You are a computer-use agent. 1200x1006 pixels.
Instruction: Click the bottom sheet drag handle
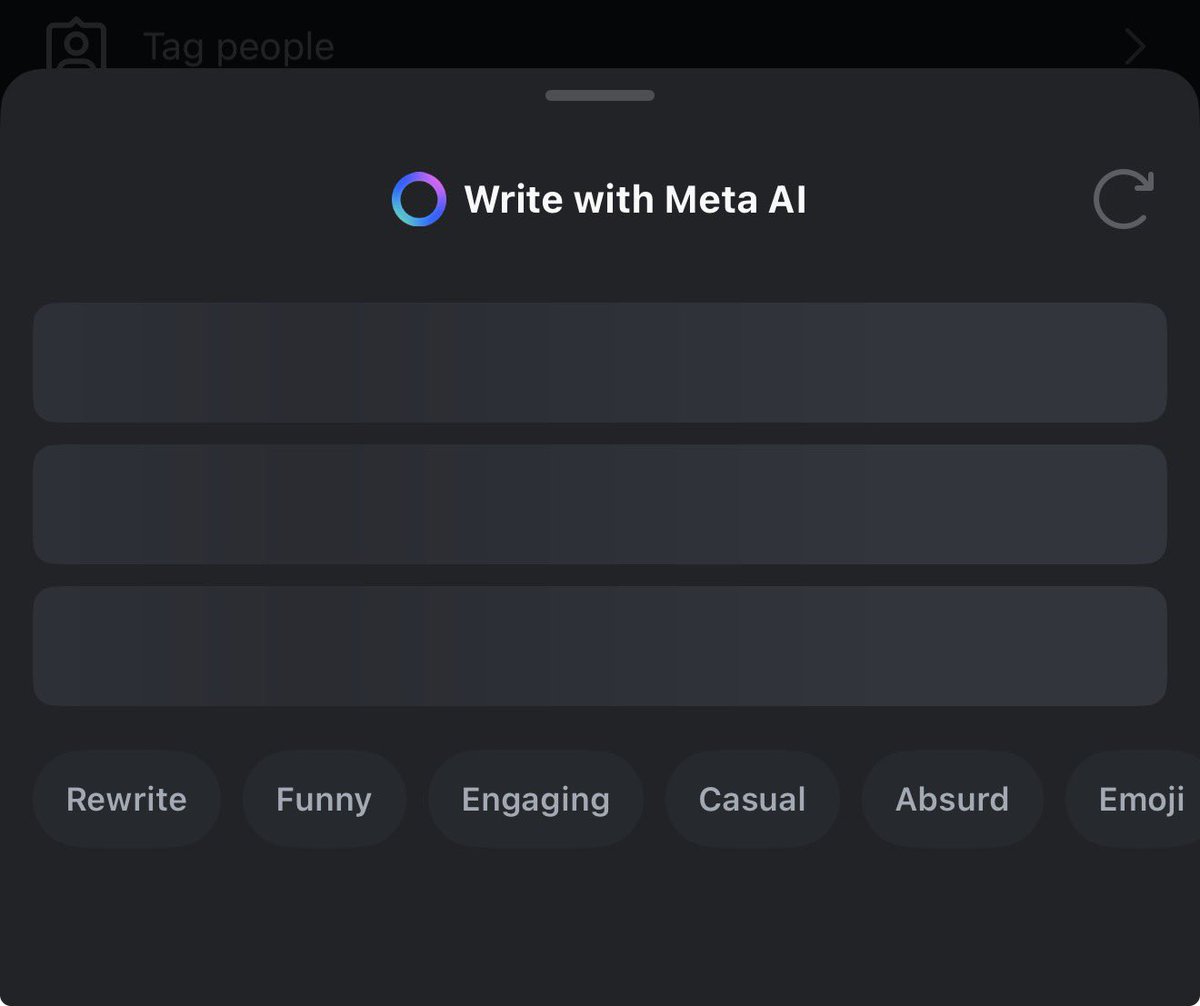click(x=600, y=96)
